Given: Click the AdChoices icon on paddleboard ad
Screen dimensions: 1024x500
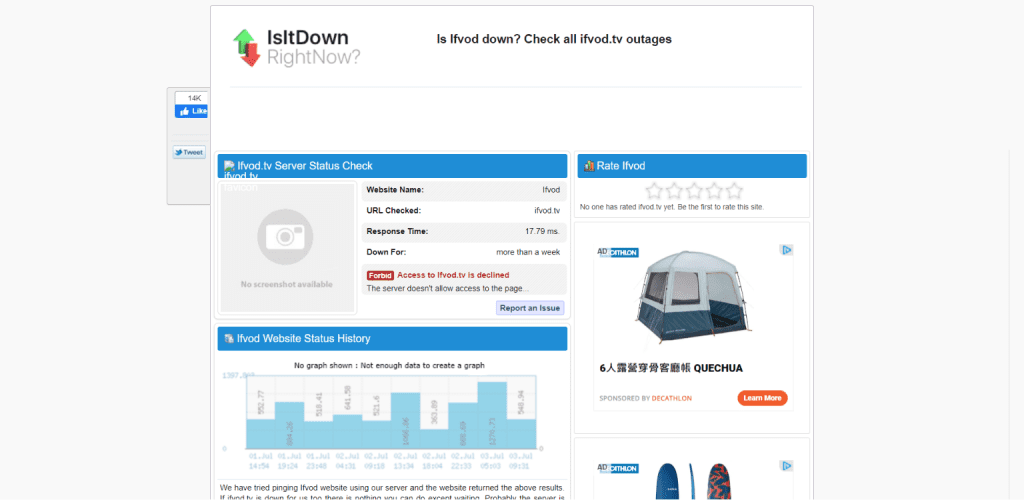Looking at the screenshot, I should pos(786,466).
